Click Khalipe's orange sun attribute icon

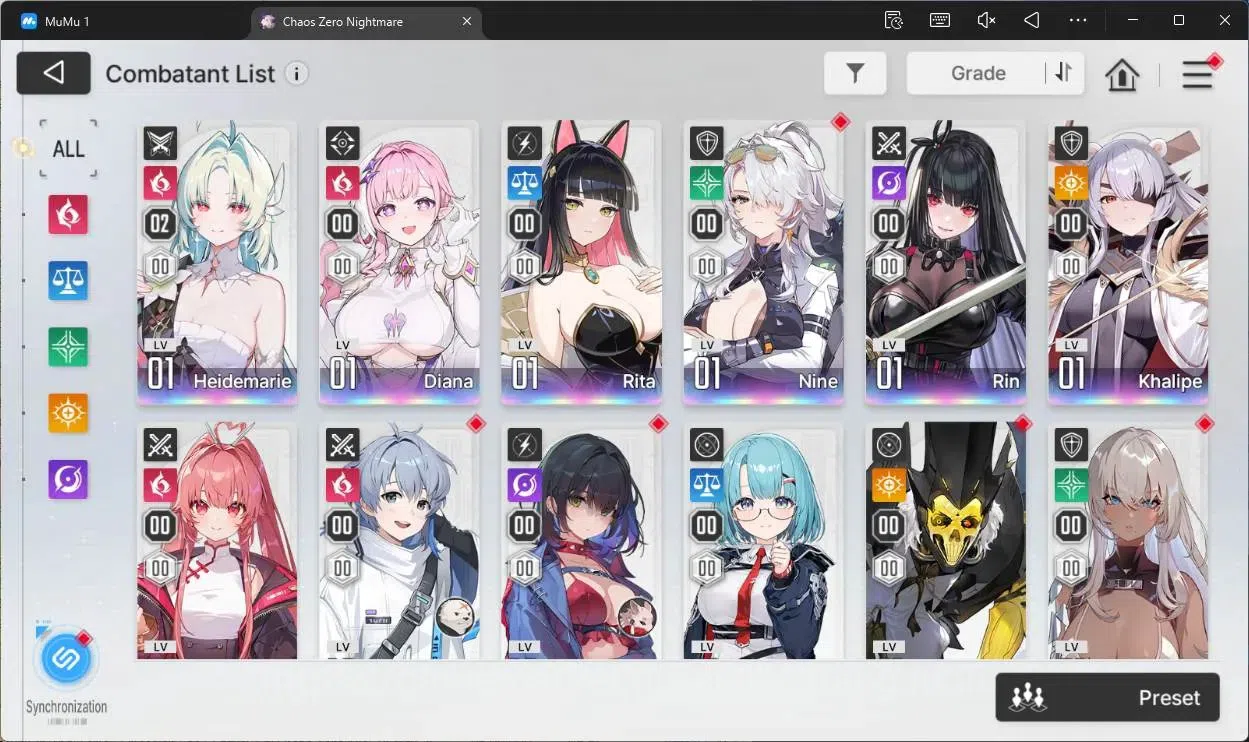point(1071,183)
